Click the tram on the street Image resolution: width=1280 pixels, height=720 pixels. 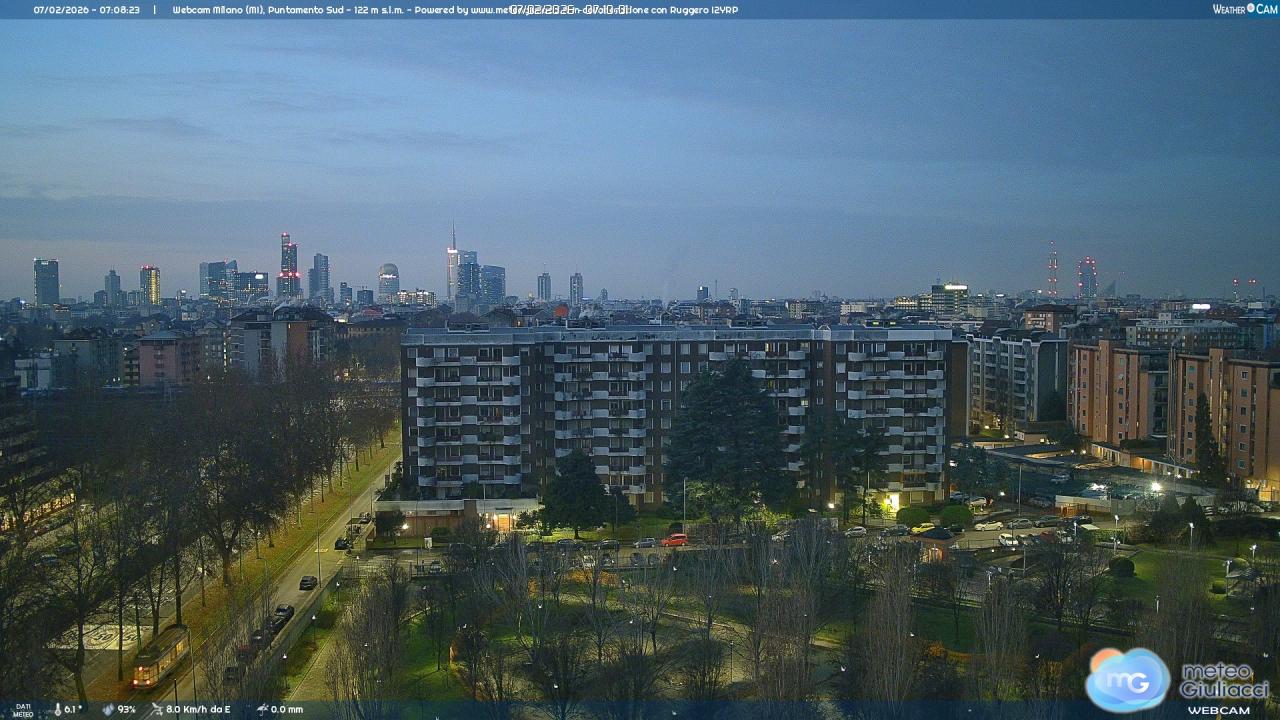pos(160,655)
